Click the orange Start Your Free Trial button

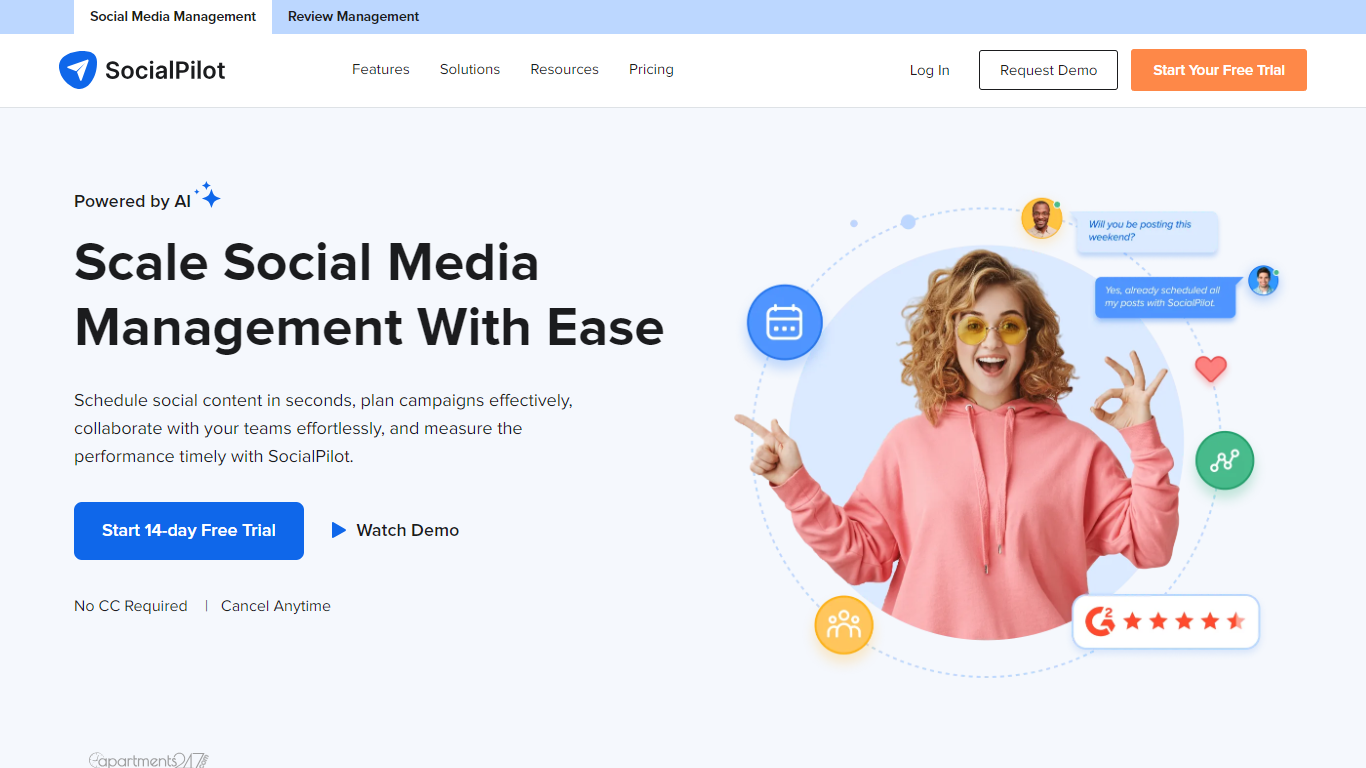tap(1219, 70)
